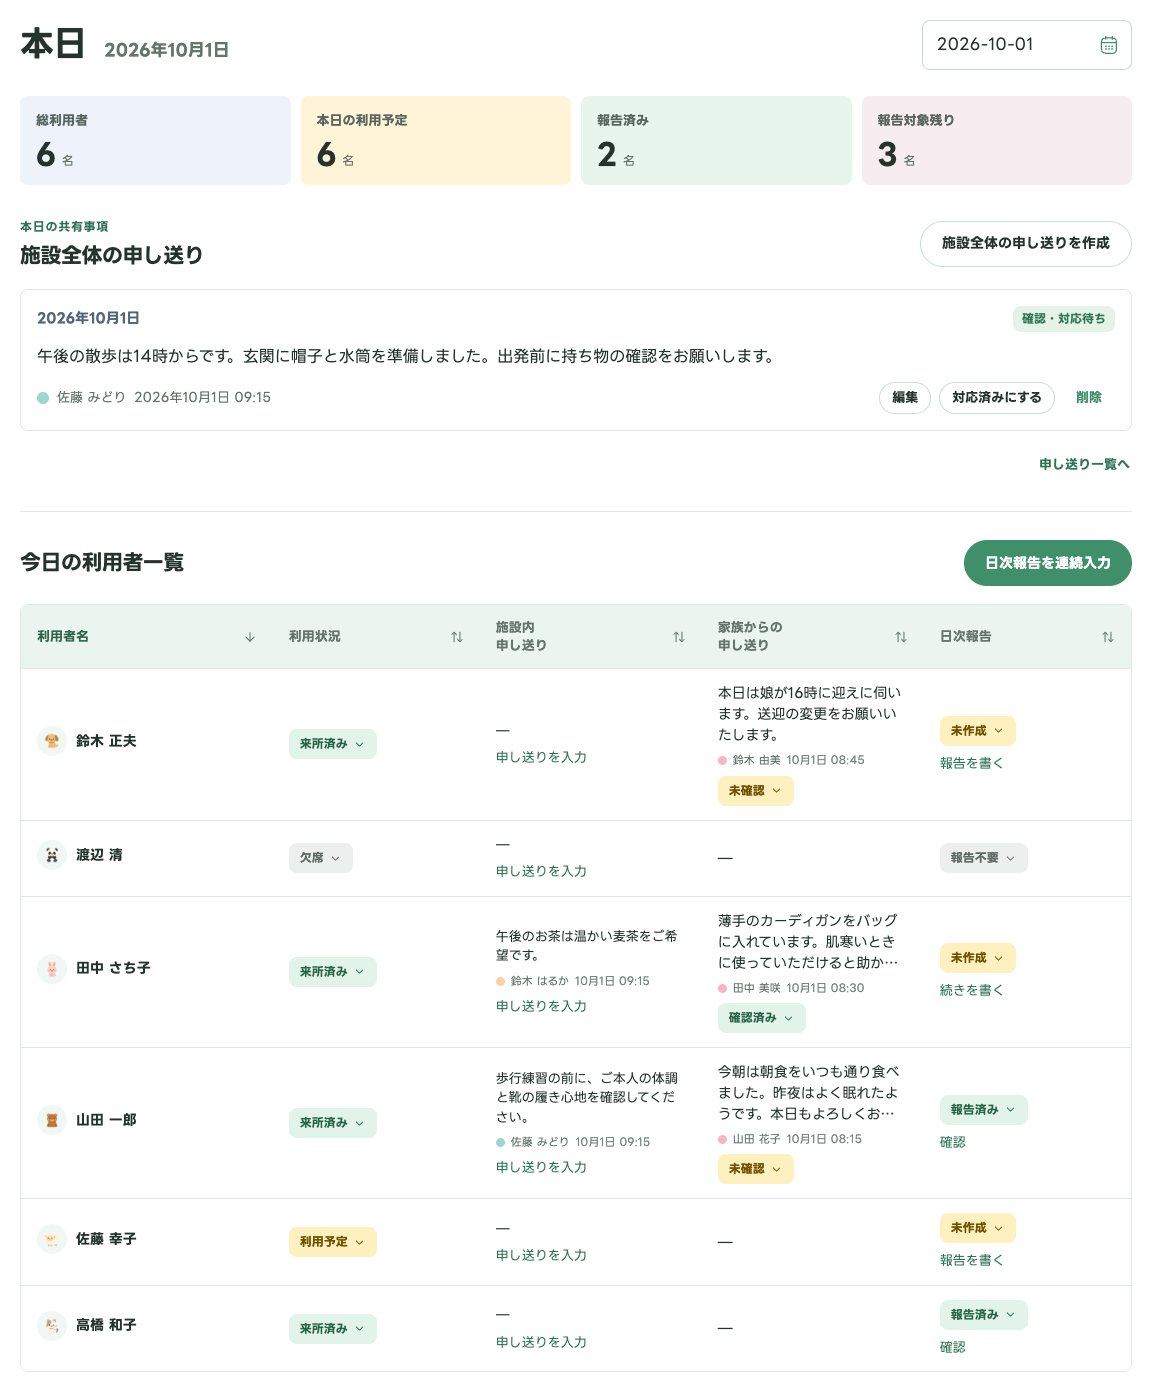The width and height of the screenshot is (1152, 1393).
Task: Sort by 利用状況 arrows icon
Action: (457, 637)
